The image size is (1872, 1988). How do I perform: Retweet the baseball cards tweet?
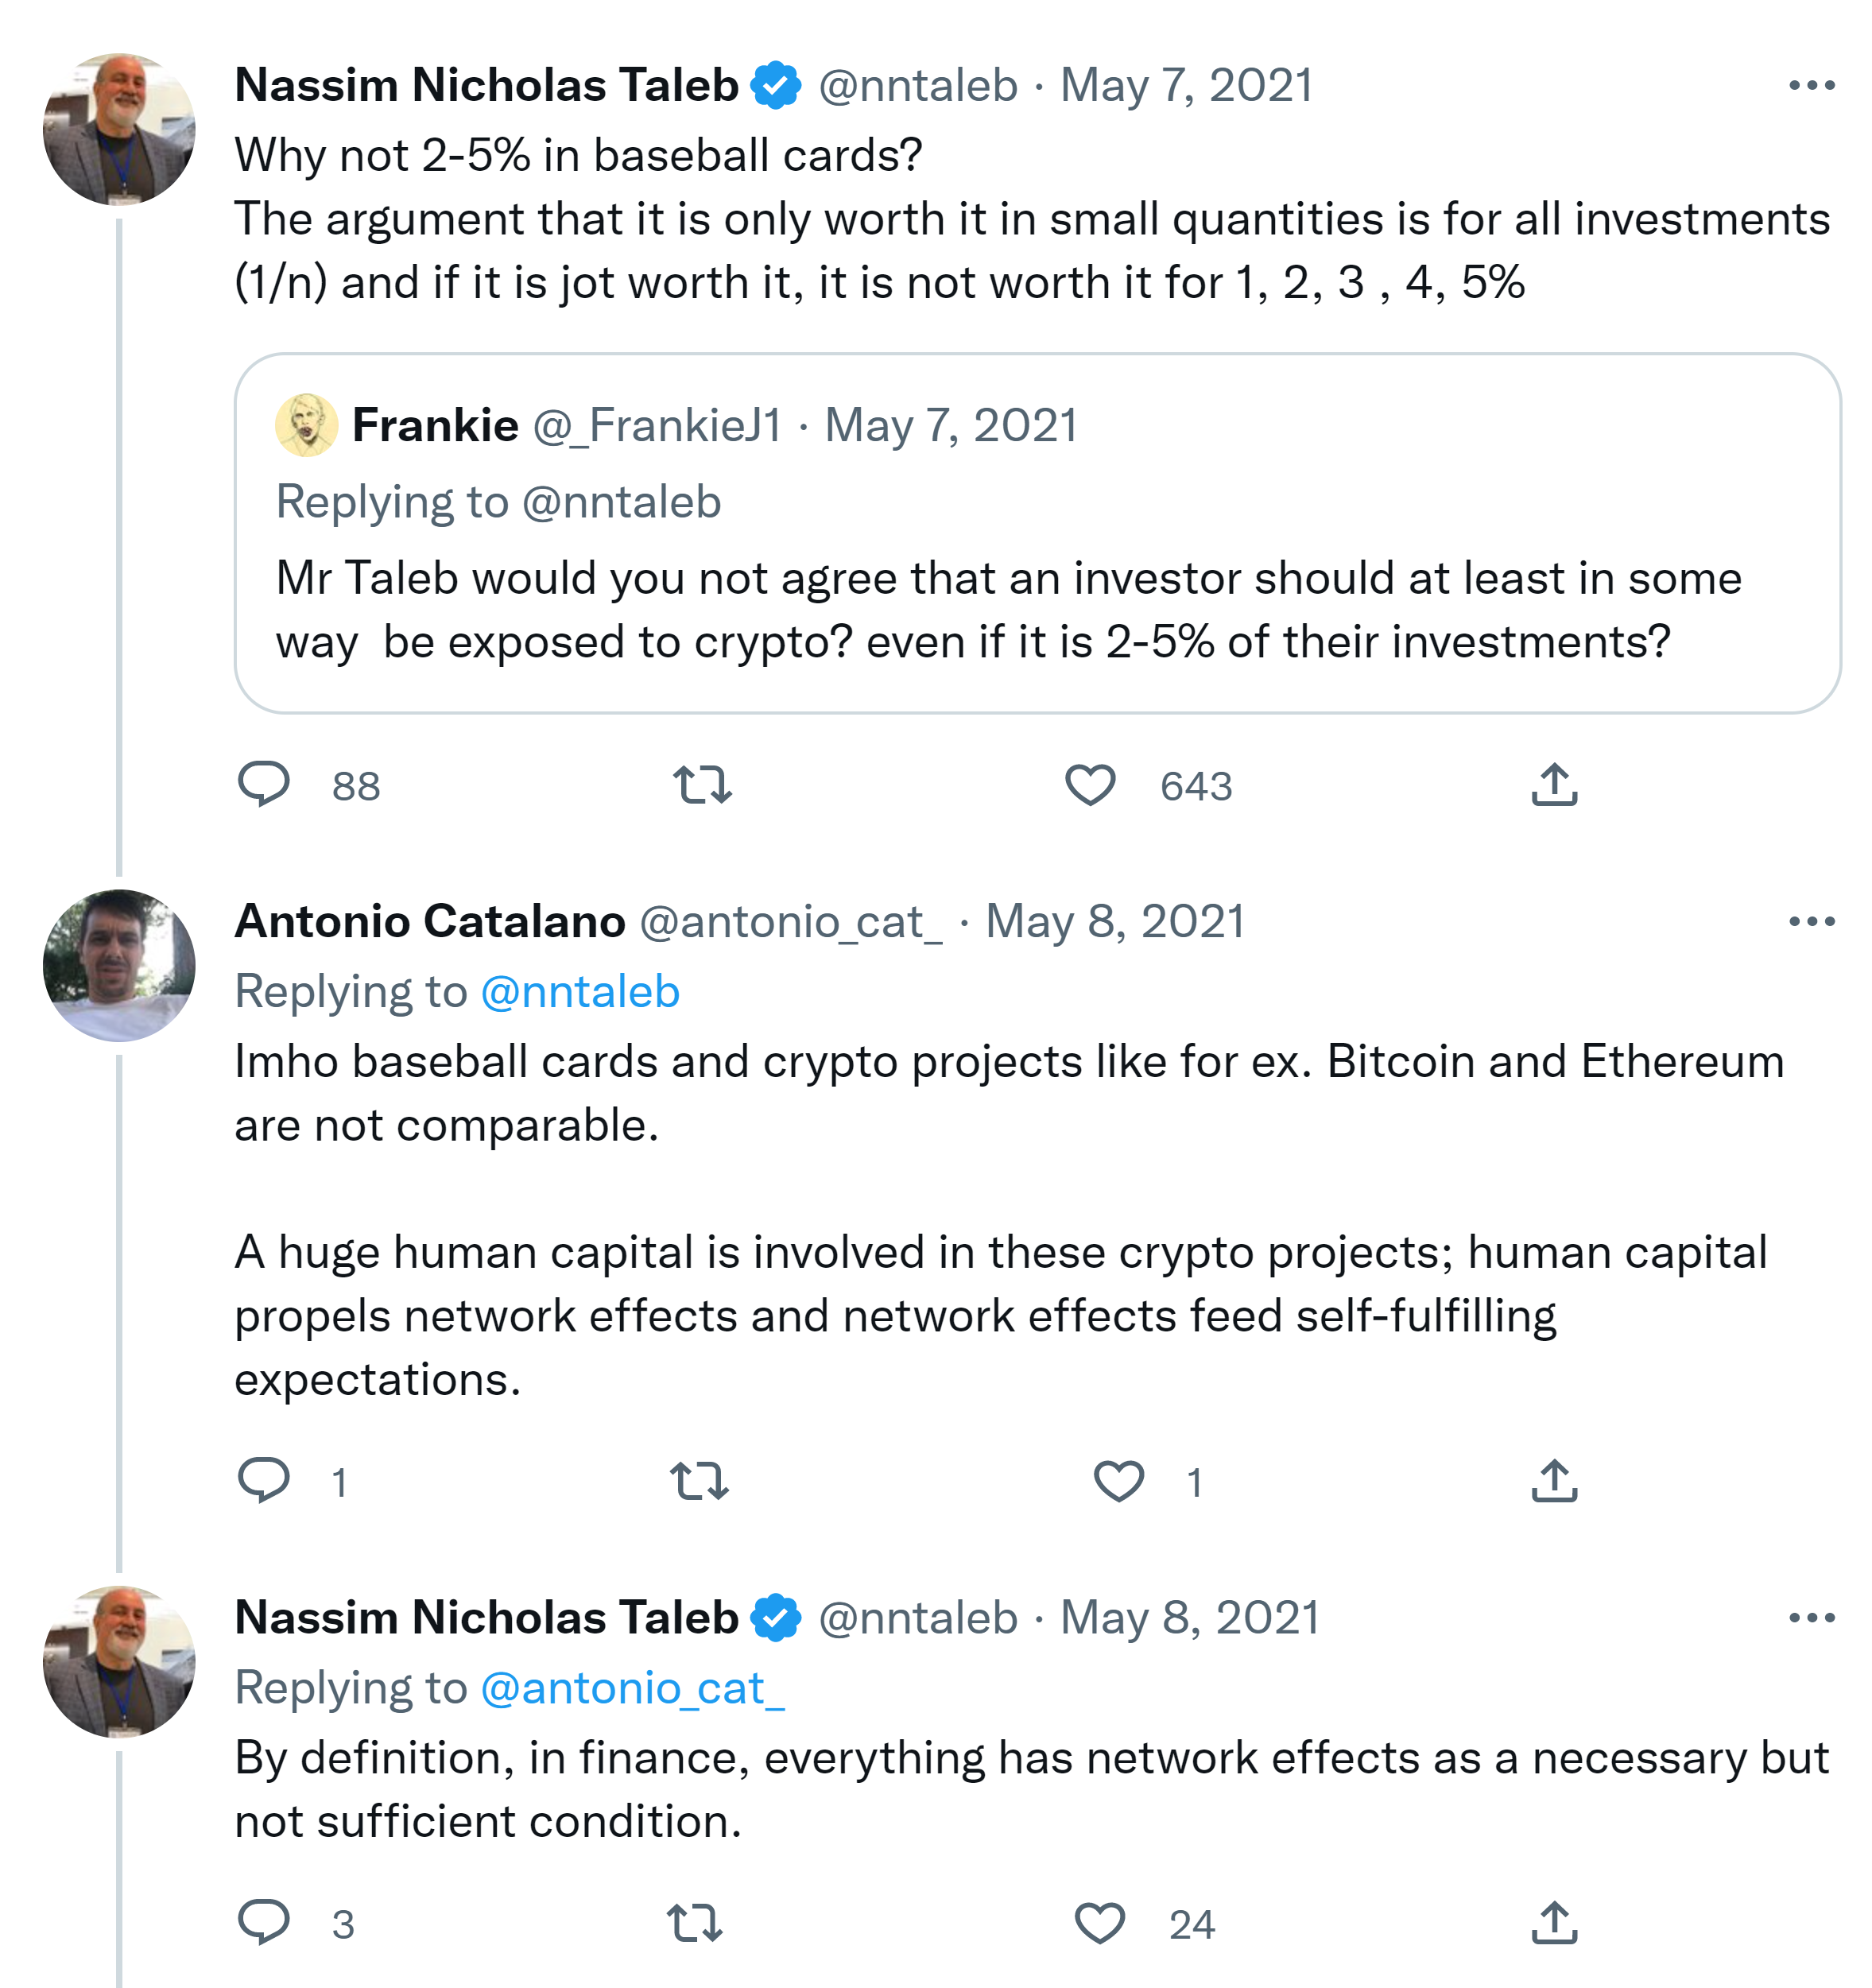pos(702,784)
